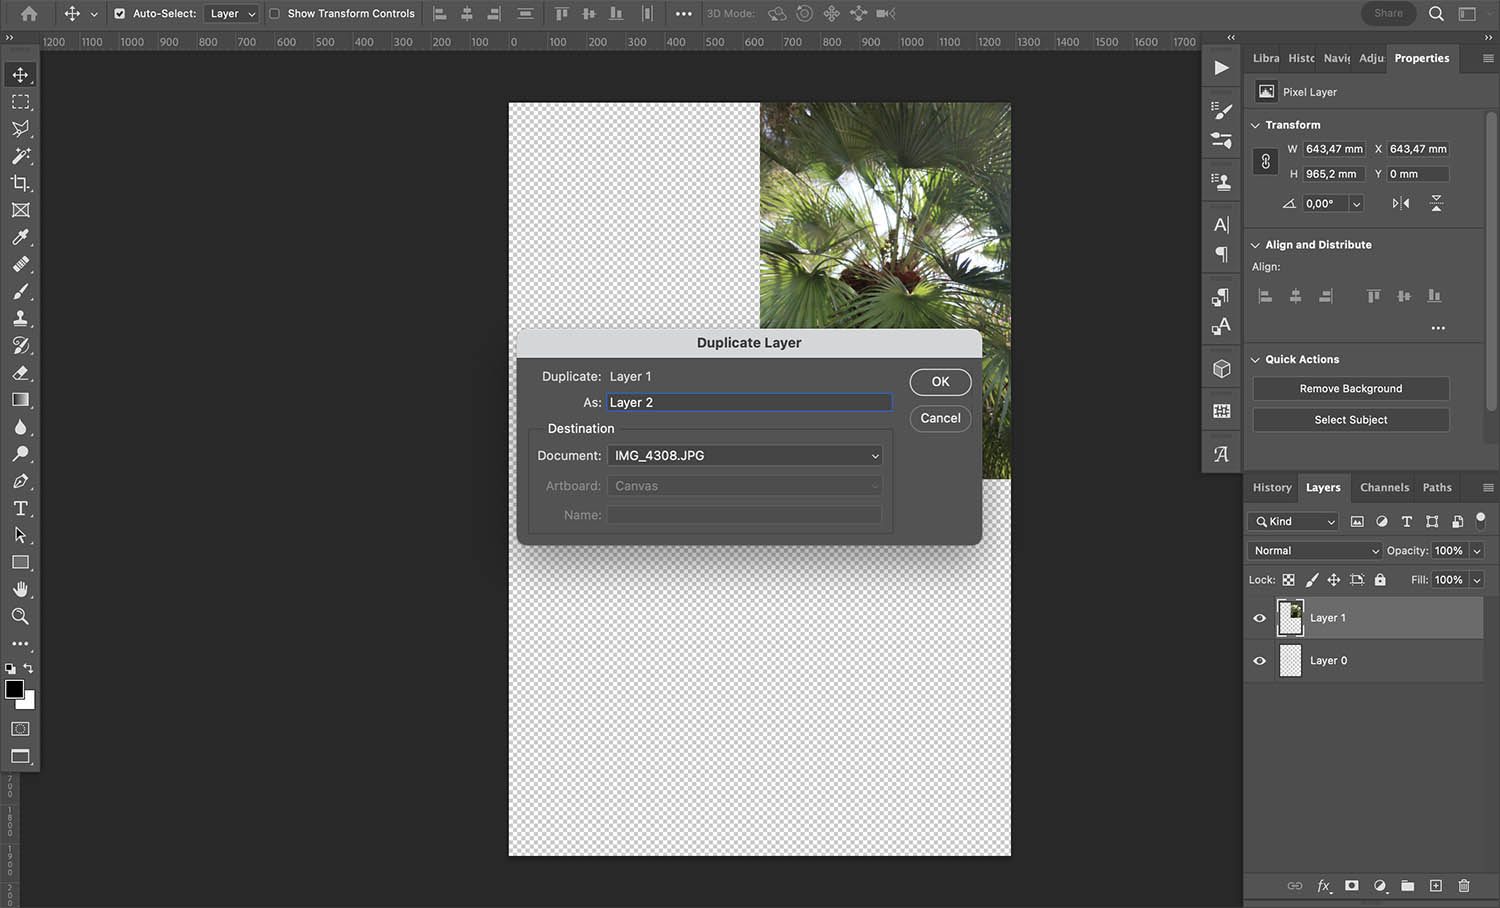
Task: Enable the Auto-Select checkbox
Action: pos(120,13)
